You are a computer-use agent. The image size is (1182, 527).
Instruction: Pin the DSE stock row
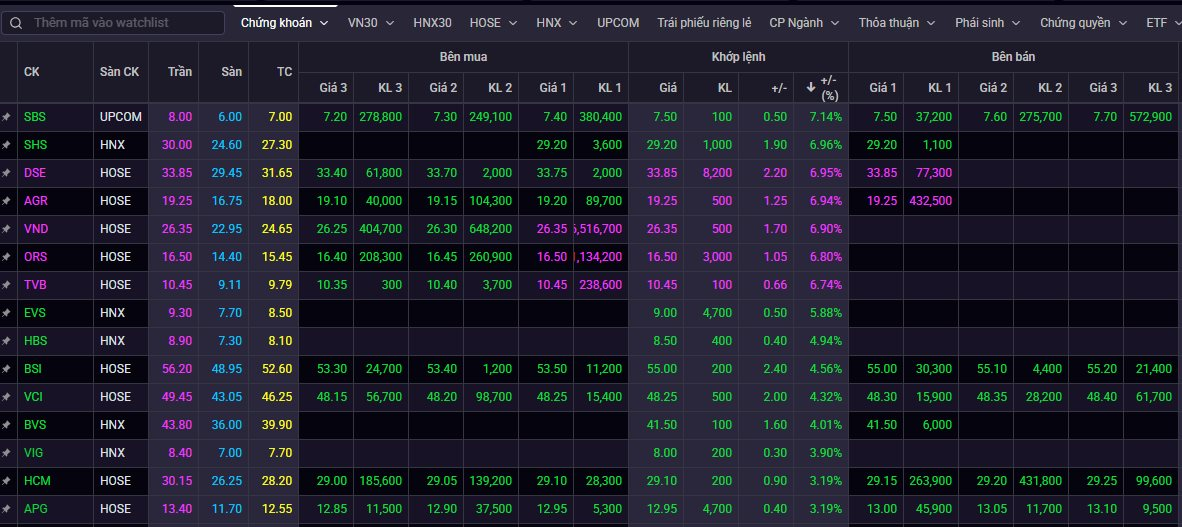6,173
